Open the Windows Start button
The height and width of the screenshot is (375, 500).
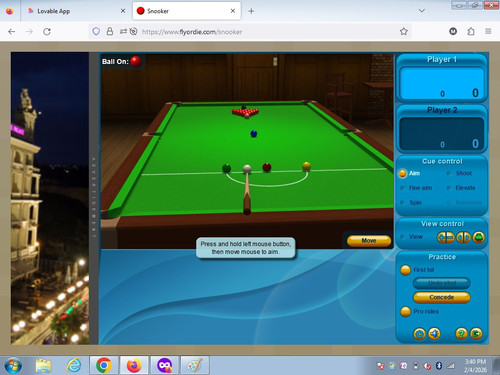point(13,365)
